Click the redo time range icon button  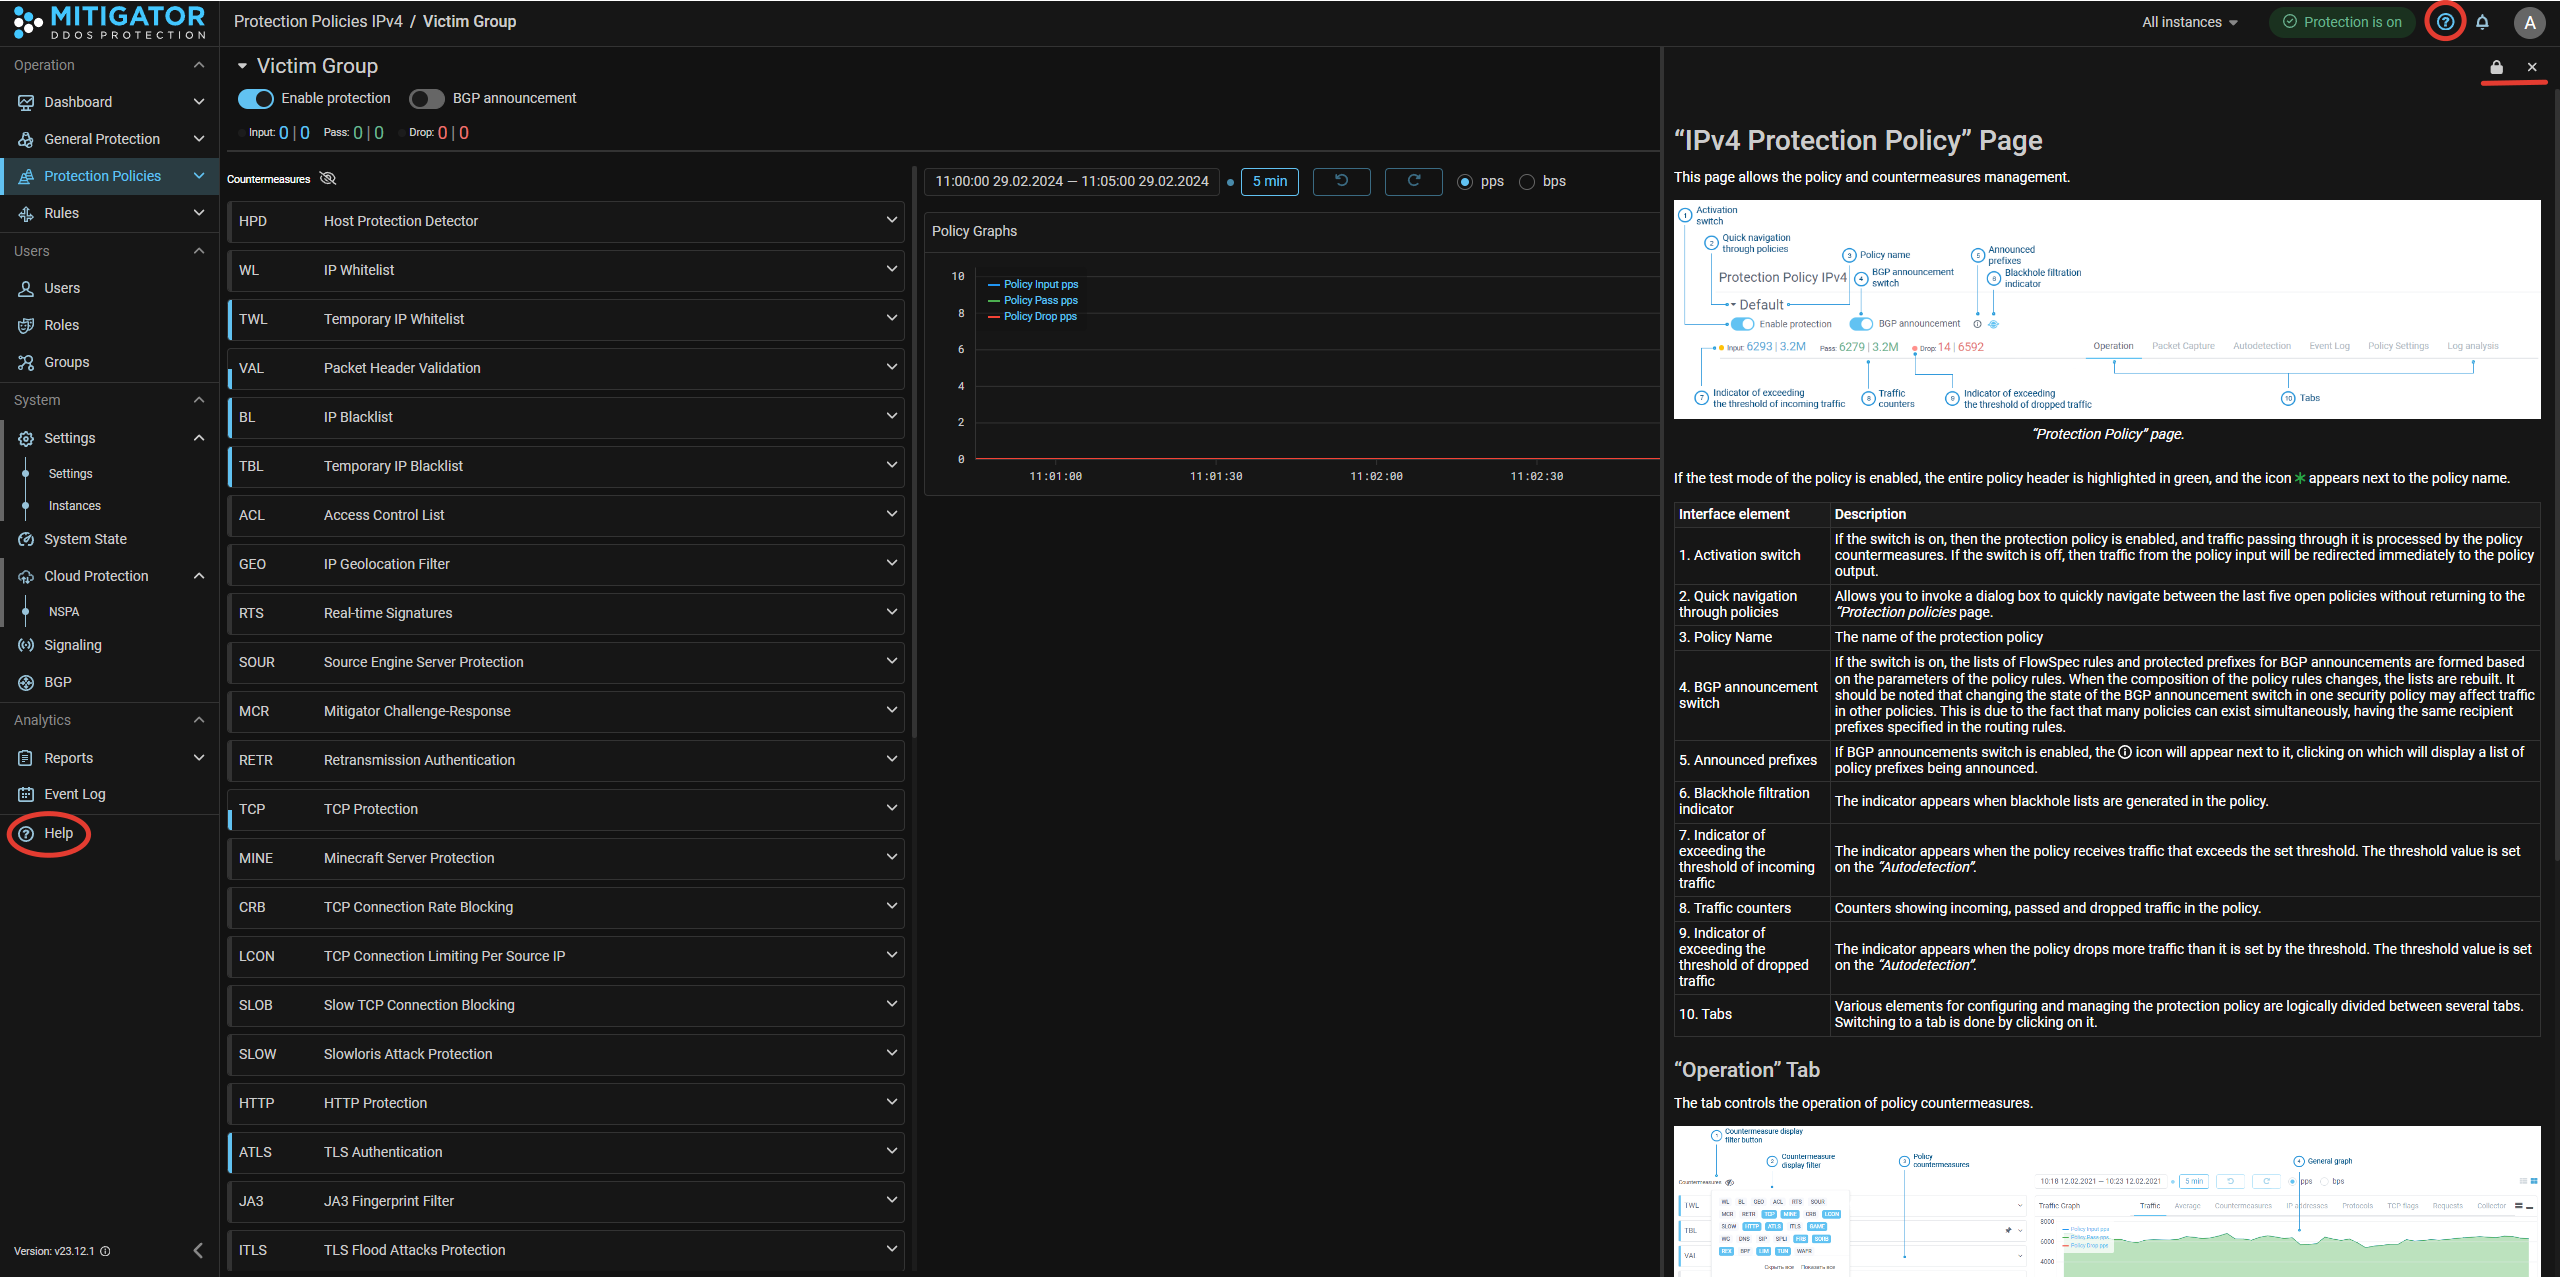coord(1413,181)
